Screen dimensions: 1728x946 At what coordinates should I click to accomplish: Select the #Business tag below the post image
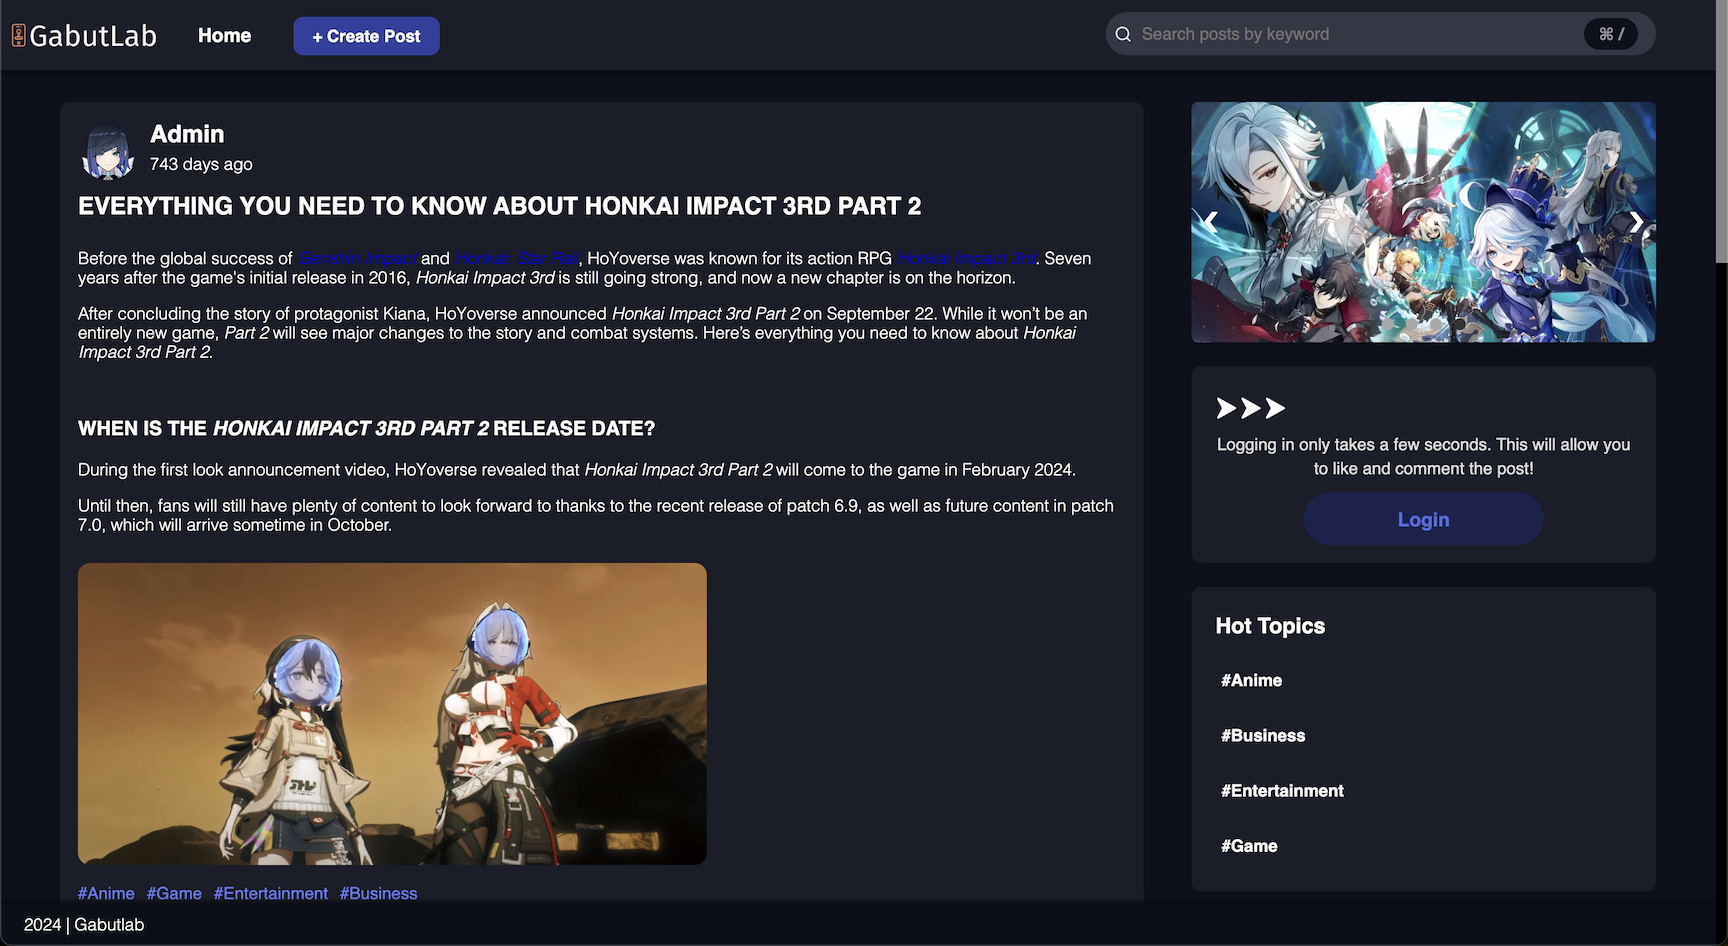[x=378, y=893]
